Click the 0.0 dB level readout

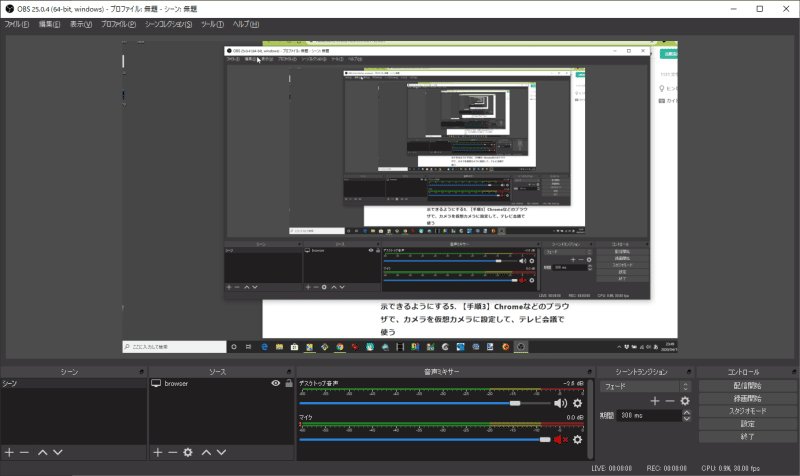point(575,417)
